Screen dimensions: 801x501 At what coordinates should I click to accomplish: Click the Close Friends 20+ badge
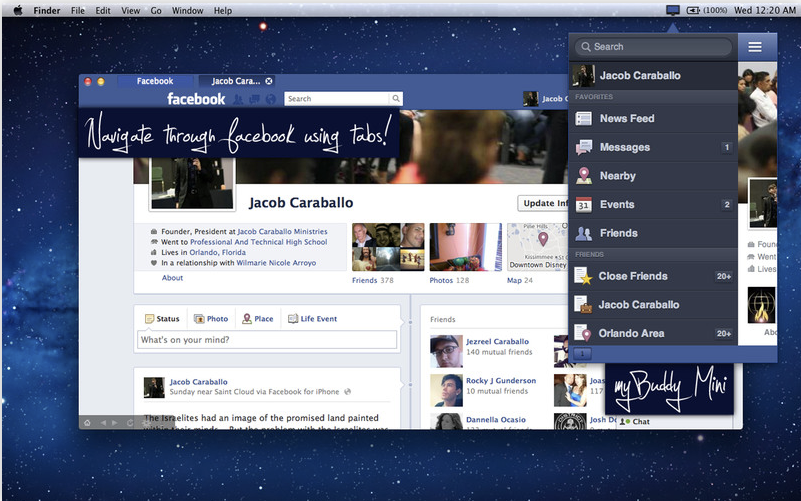[723, 276]
